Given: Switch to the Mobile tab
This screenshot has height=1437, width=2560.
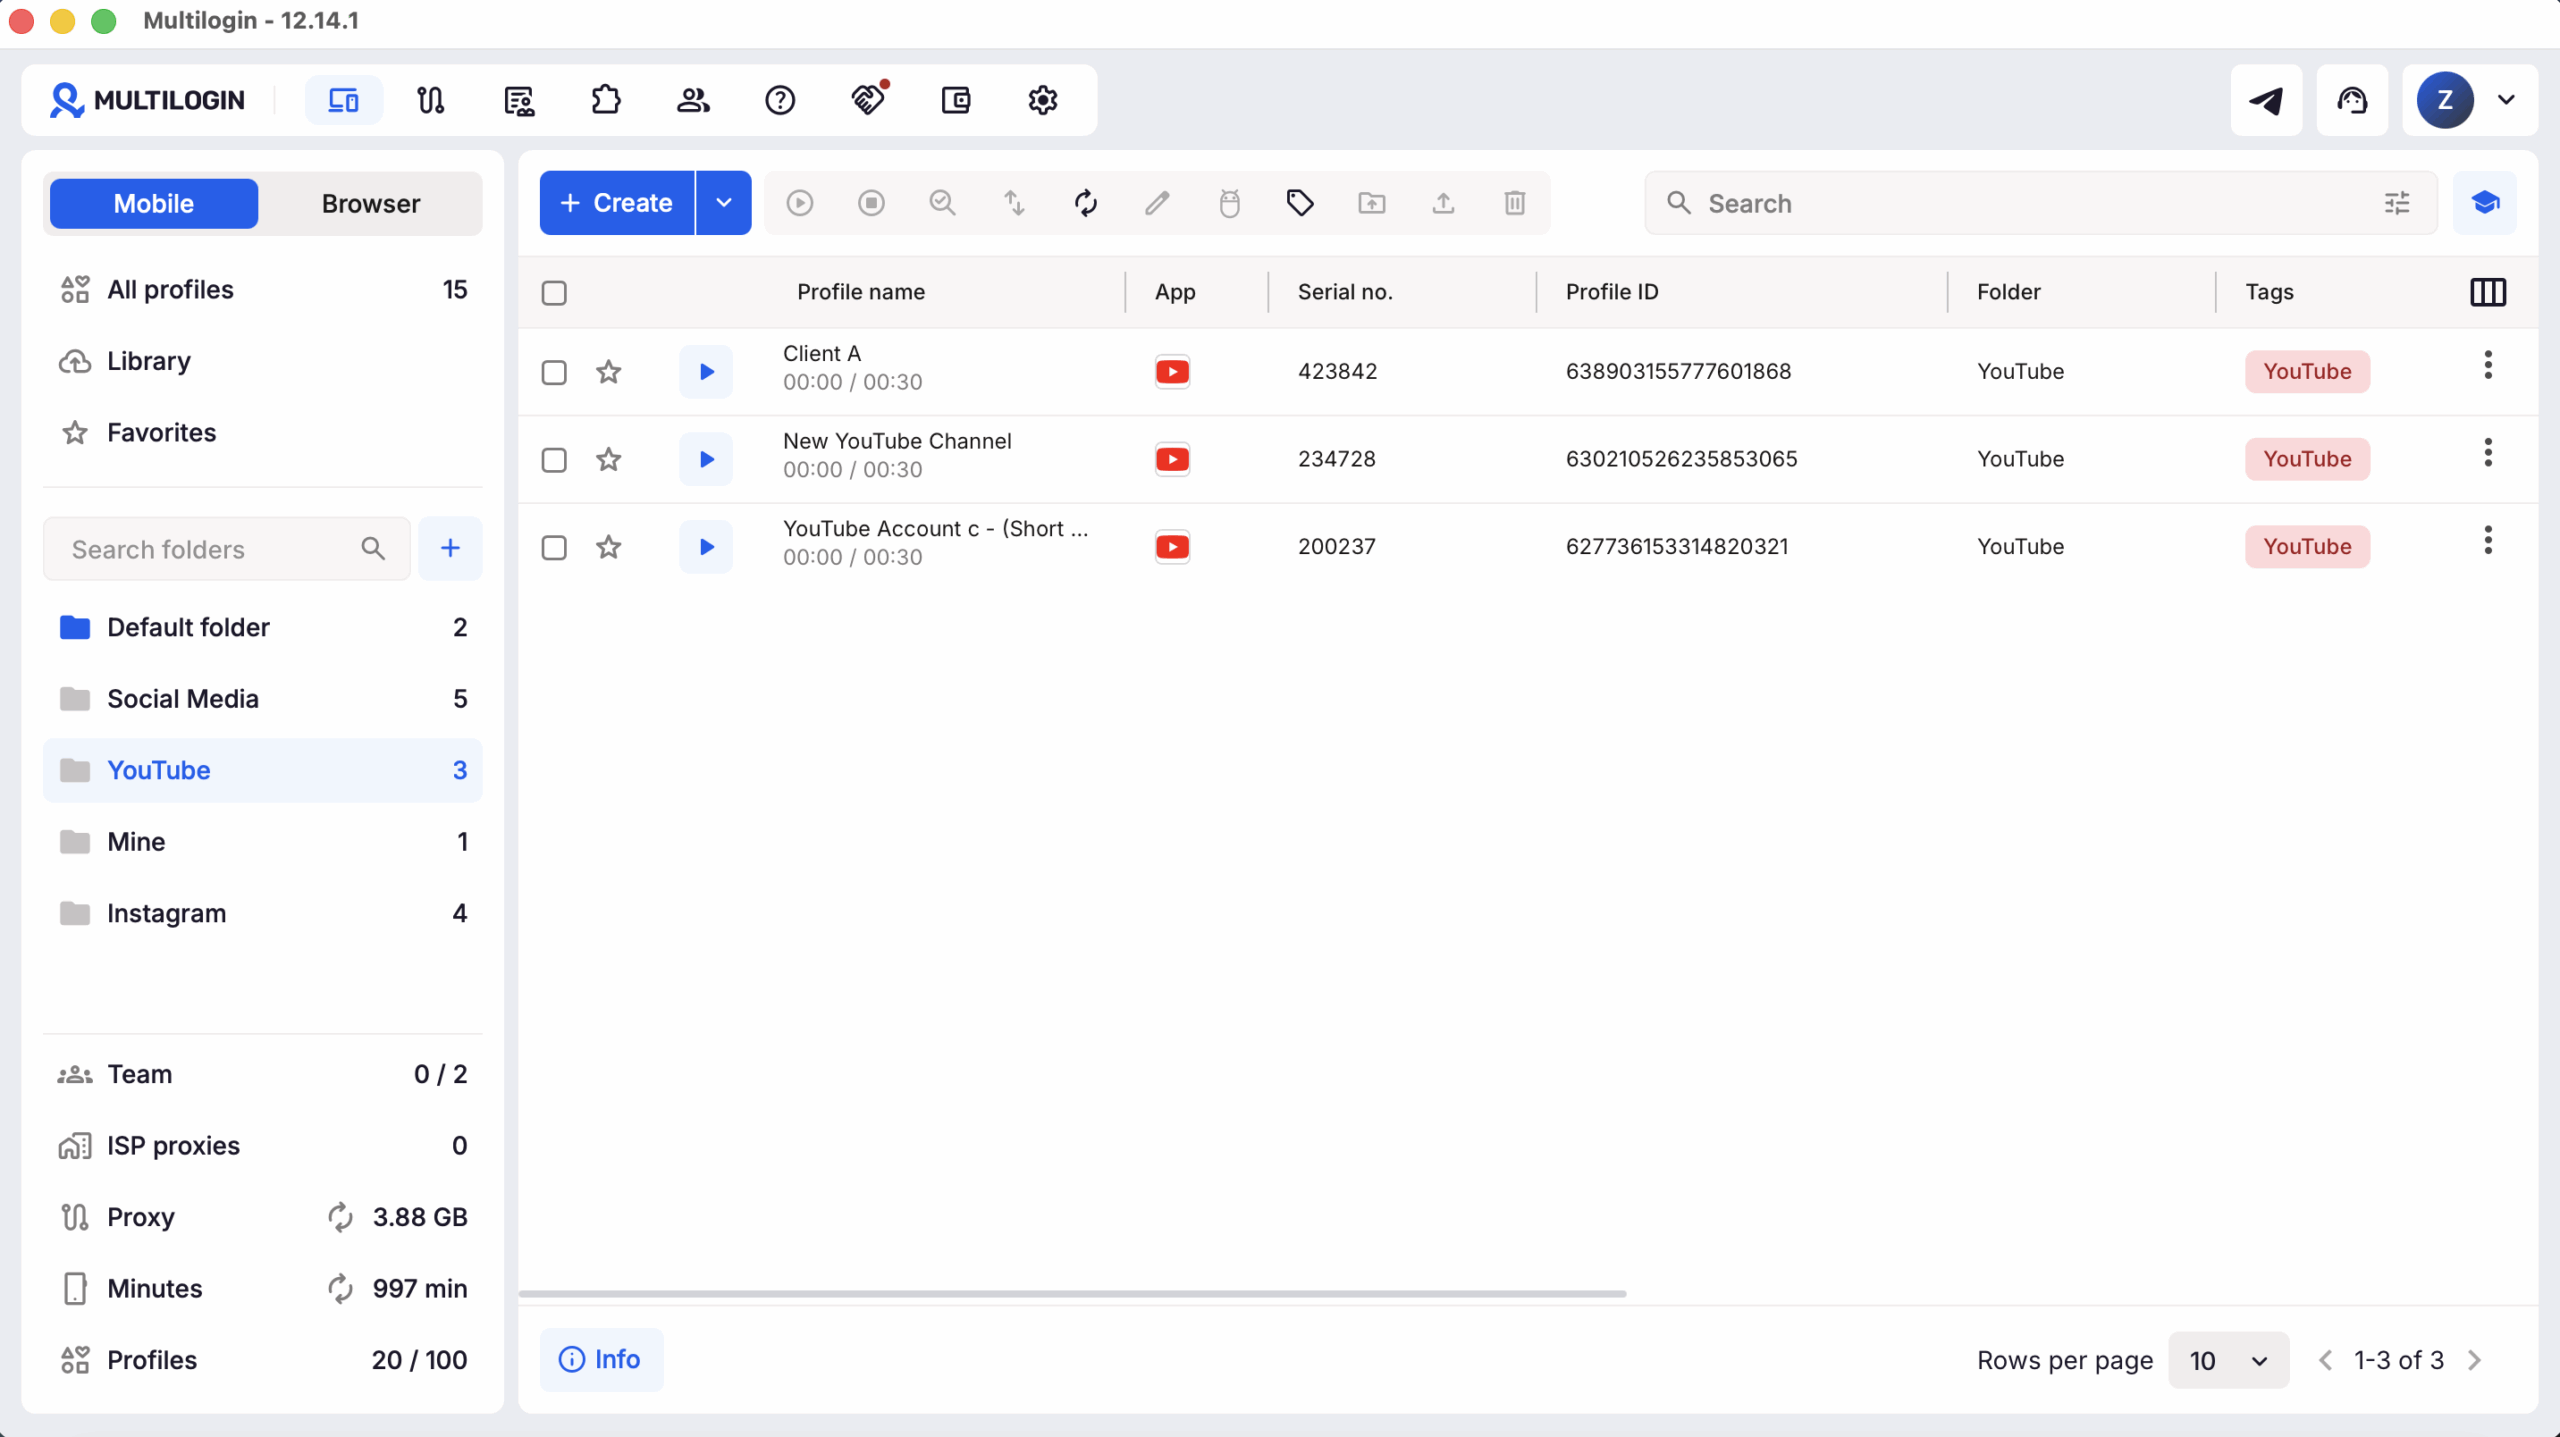Looking at the screenshot, I should (154, 204).
